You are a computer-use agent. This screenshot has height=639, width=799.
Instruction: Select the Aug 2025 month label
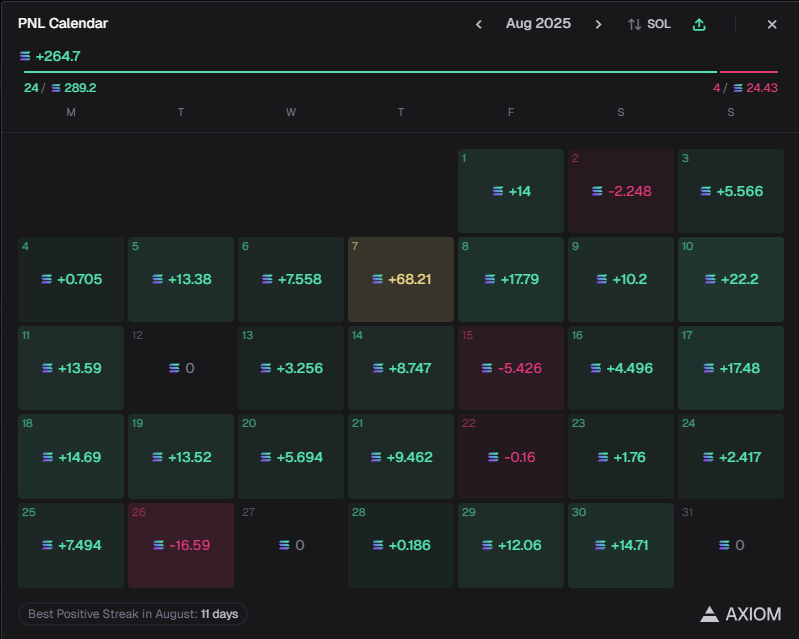(x=538, y=24)
